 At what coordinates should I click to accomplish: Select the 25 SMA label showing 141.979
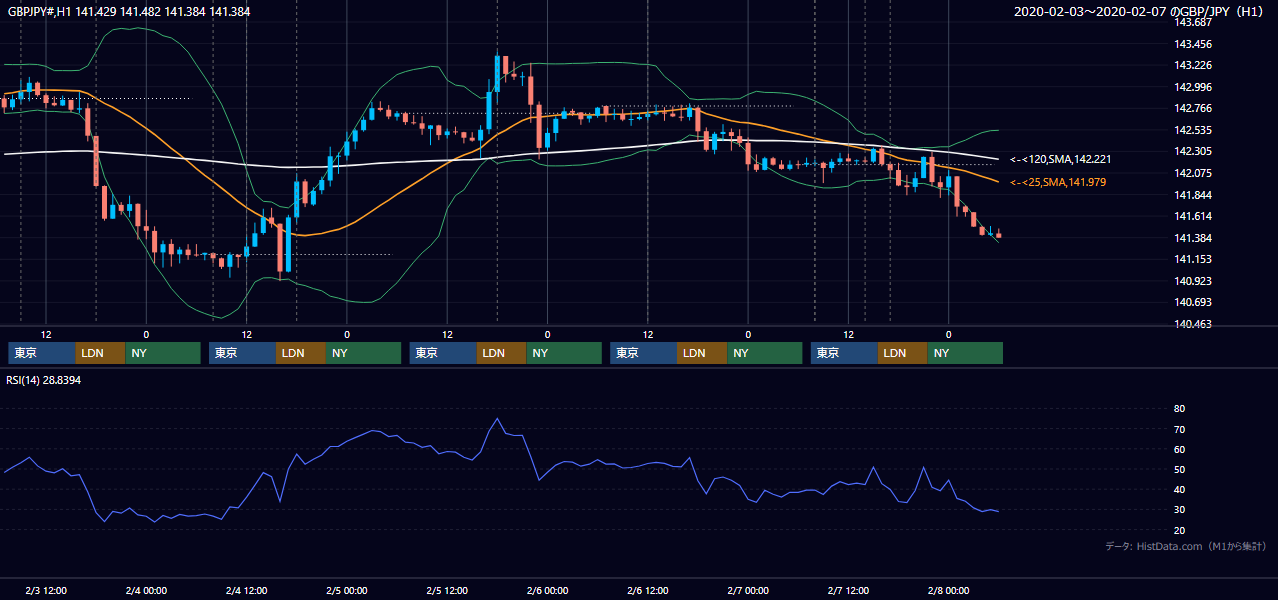tap(1057, 182)
